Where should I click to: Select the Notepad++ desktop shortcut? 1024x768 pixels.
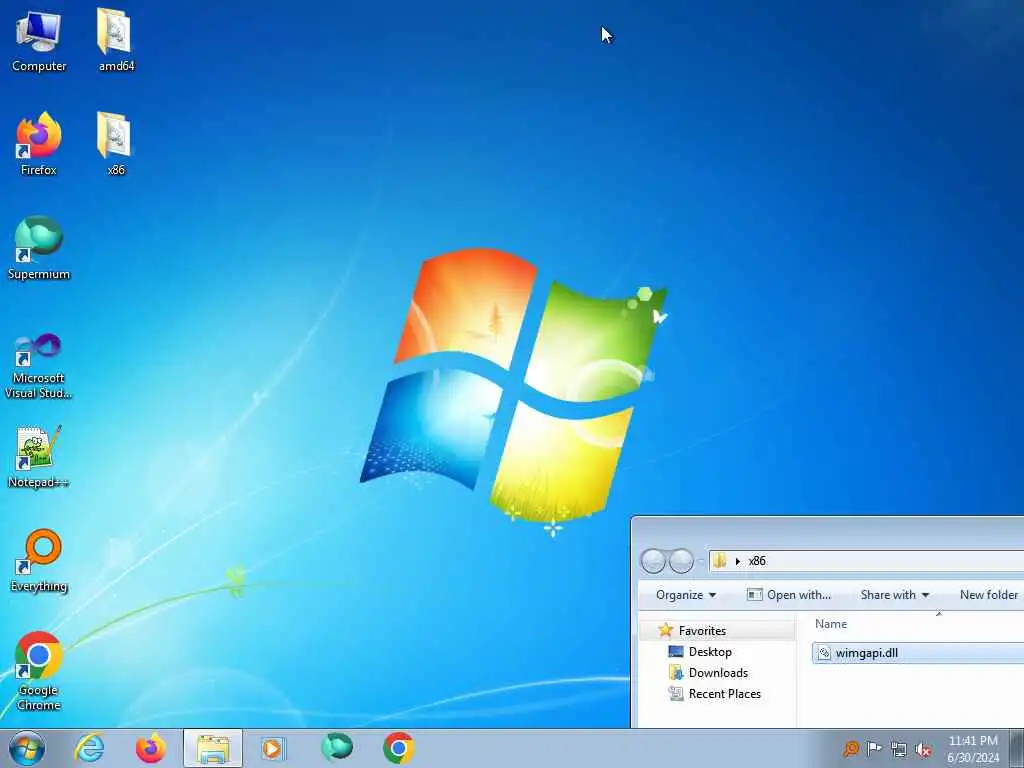tap(39, 456)
